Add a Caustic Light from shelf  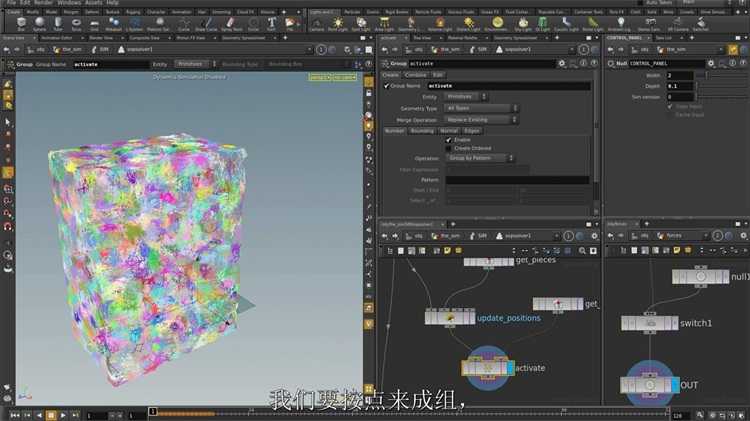(566, 24)
